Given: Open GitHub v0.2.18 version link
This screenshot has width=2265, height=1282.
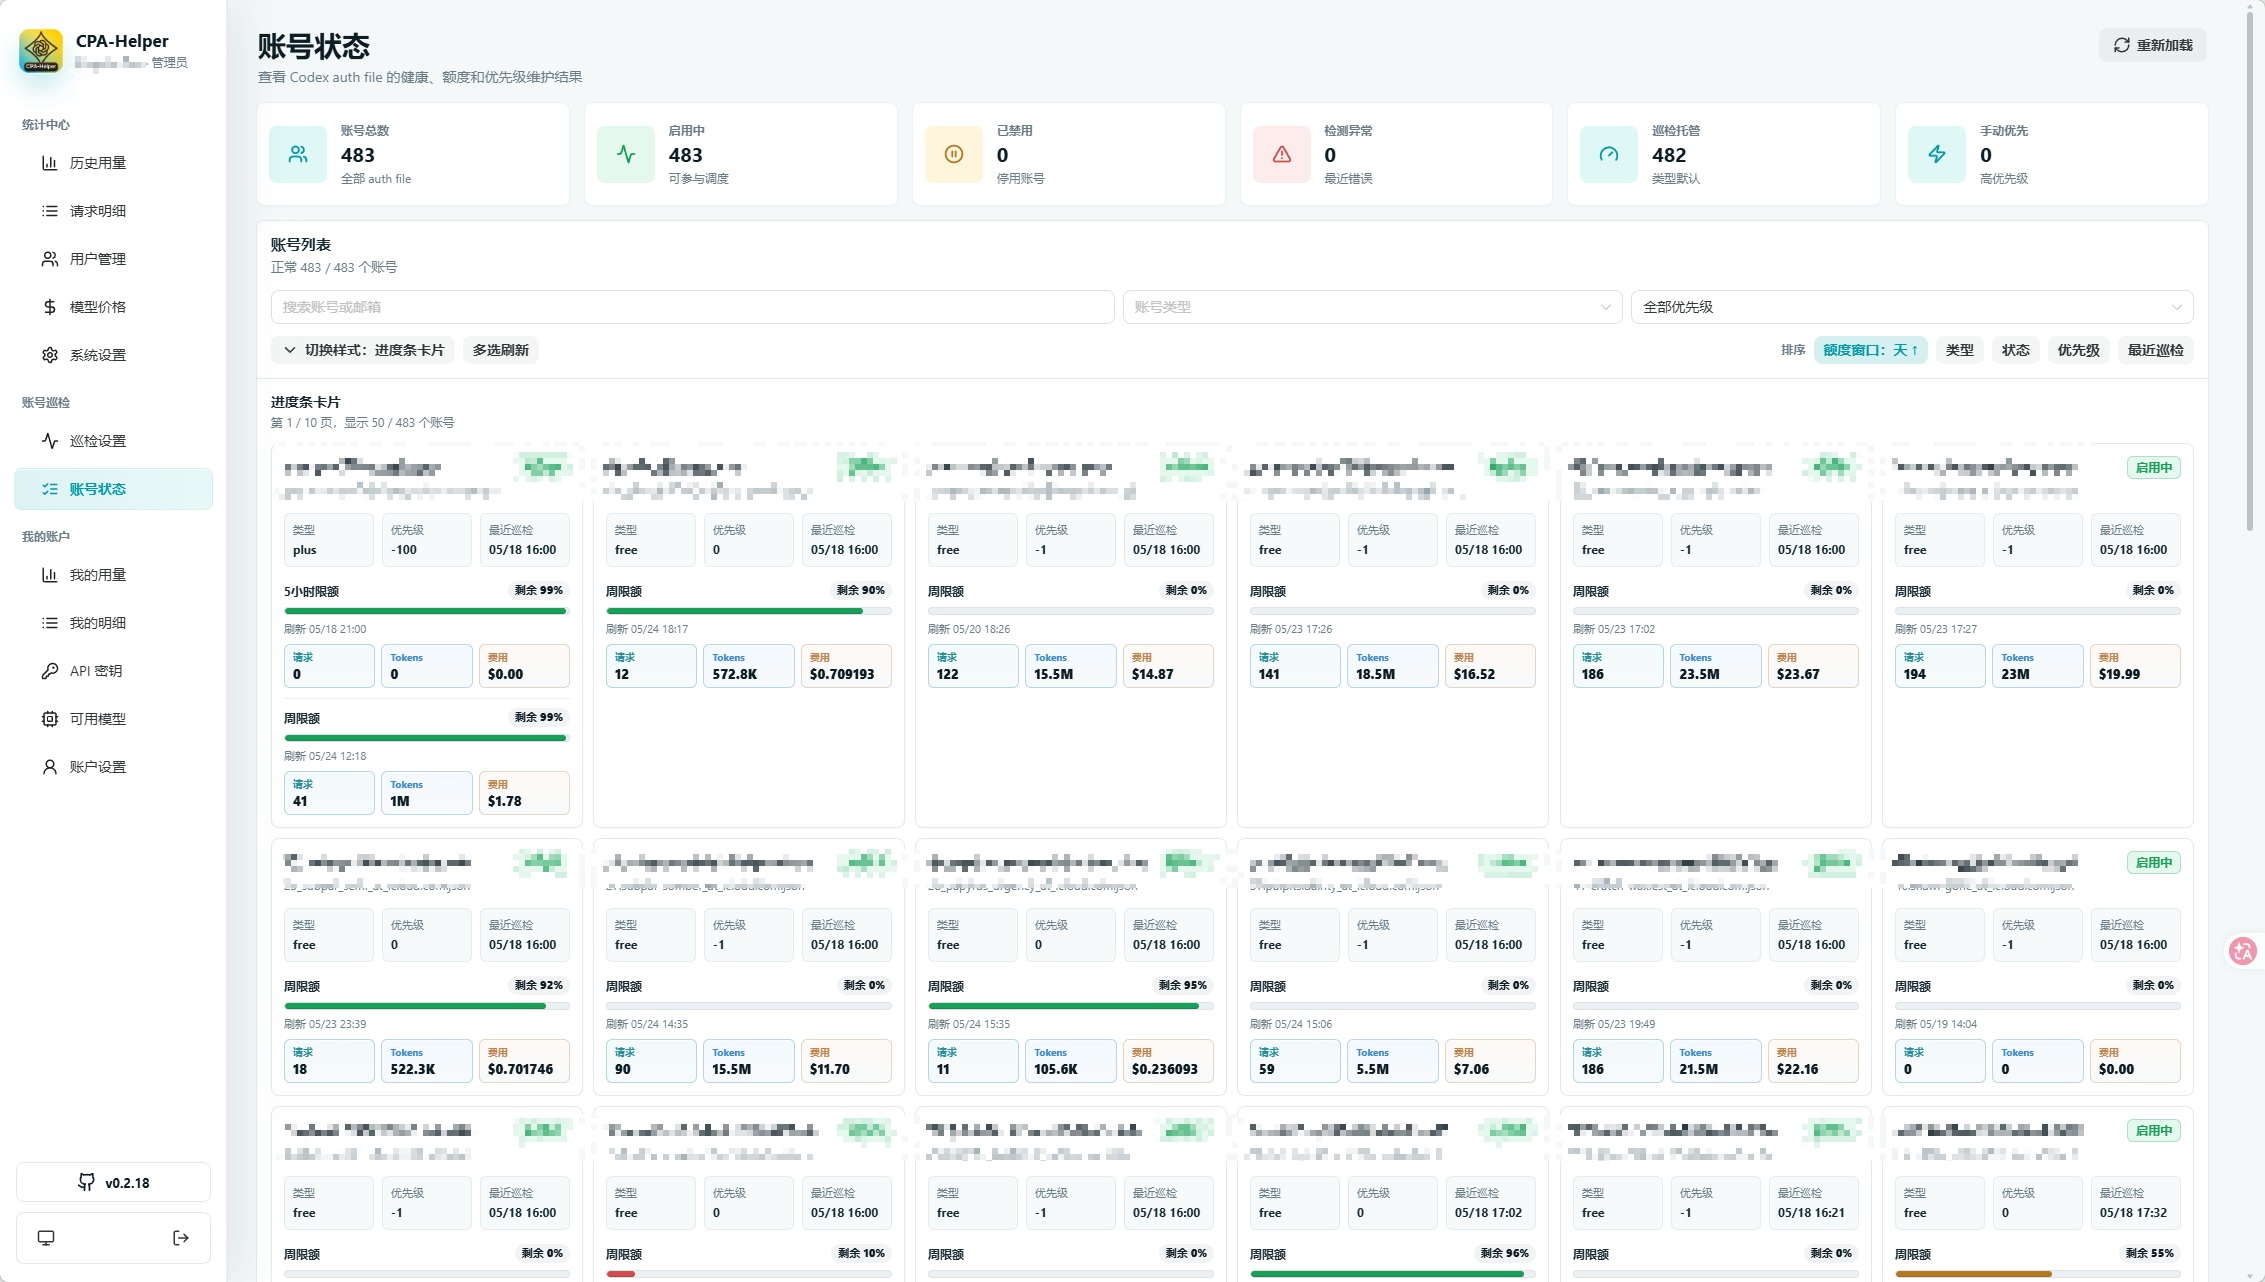Looking at the screenshot, I should tap(113, 1182).
